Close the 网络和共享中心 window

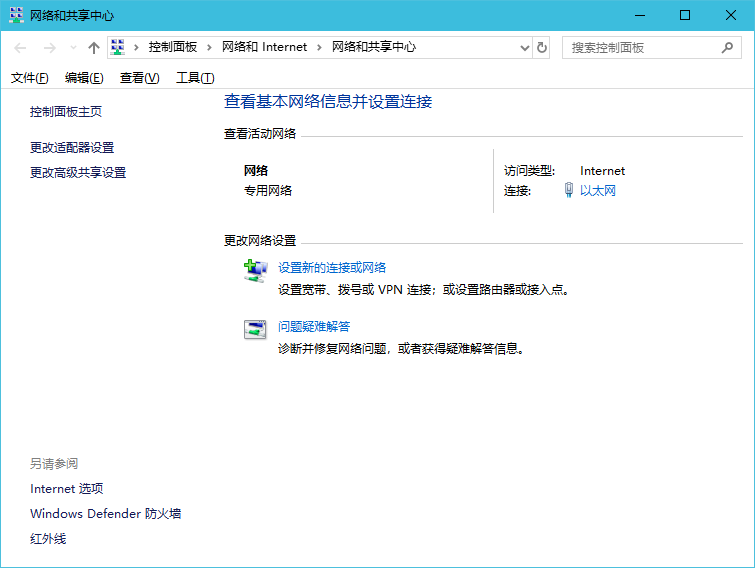pyautogui.click(x=730, y=15)
